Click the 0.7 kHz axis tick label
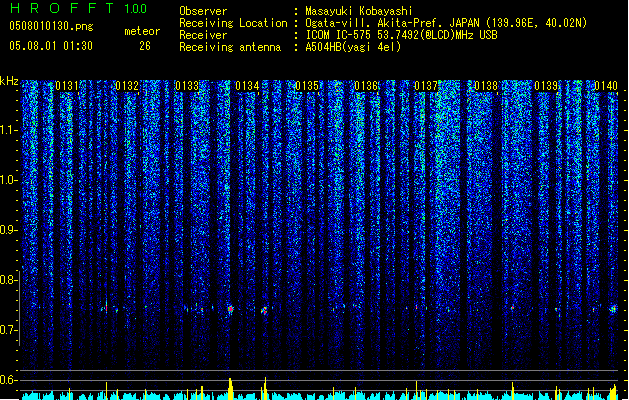The height and width of the screenshot is (400, 629). [x=9, y=330]
